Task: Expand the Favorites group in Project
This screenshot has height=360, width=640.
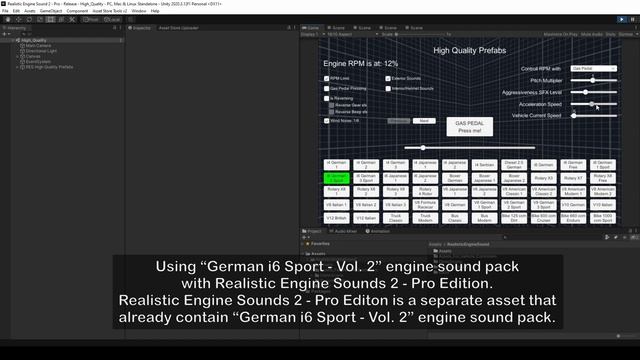Action: coord(303,244)
